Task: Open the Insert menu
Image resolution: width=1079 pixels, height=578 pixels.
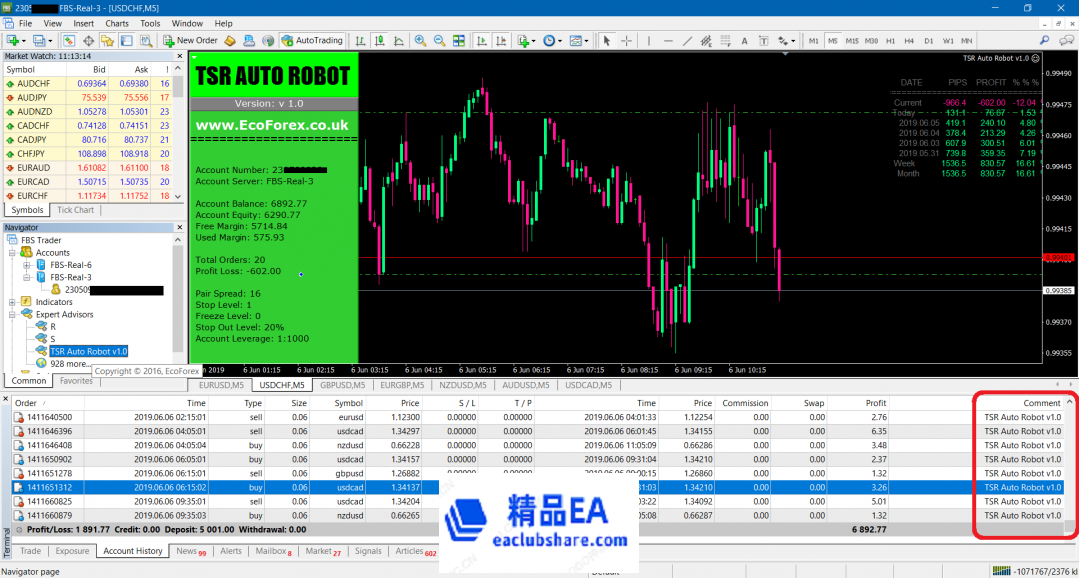Action: (x=83, y=23)
